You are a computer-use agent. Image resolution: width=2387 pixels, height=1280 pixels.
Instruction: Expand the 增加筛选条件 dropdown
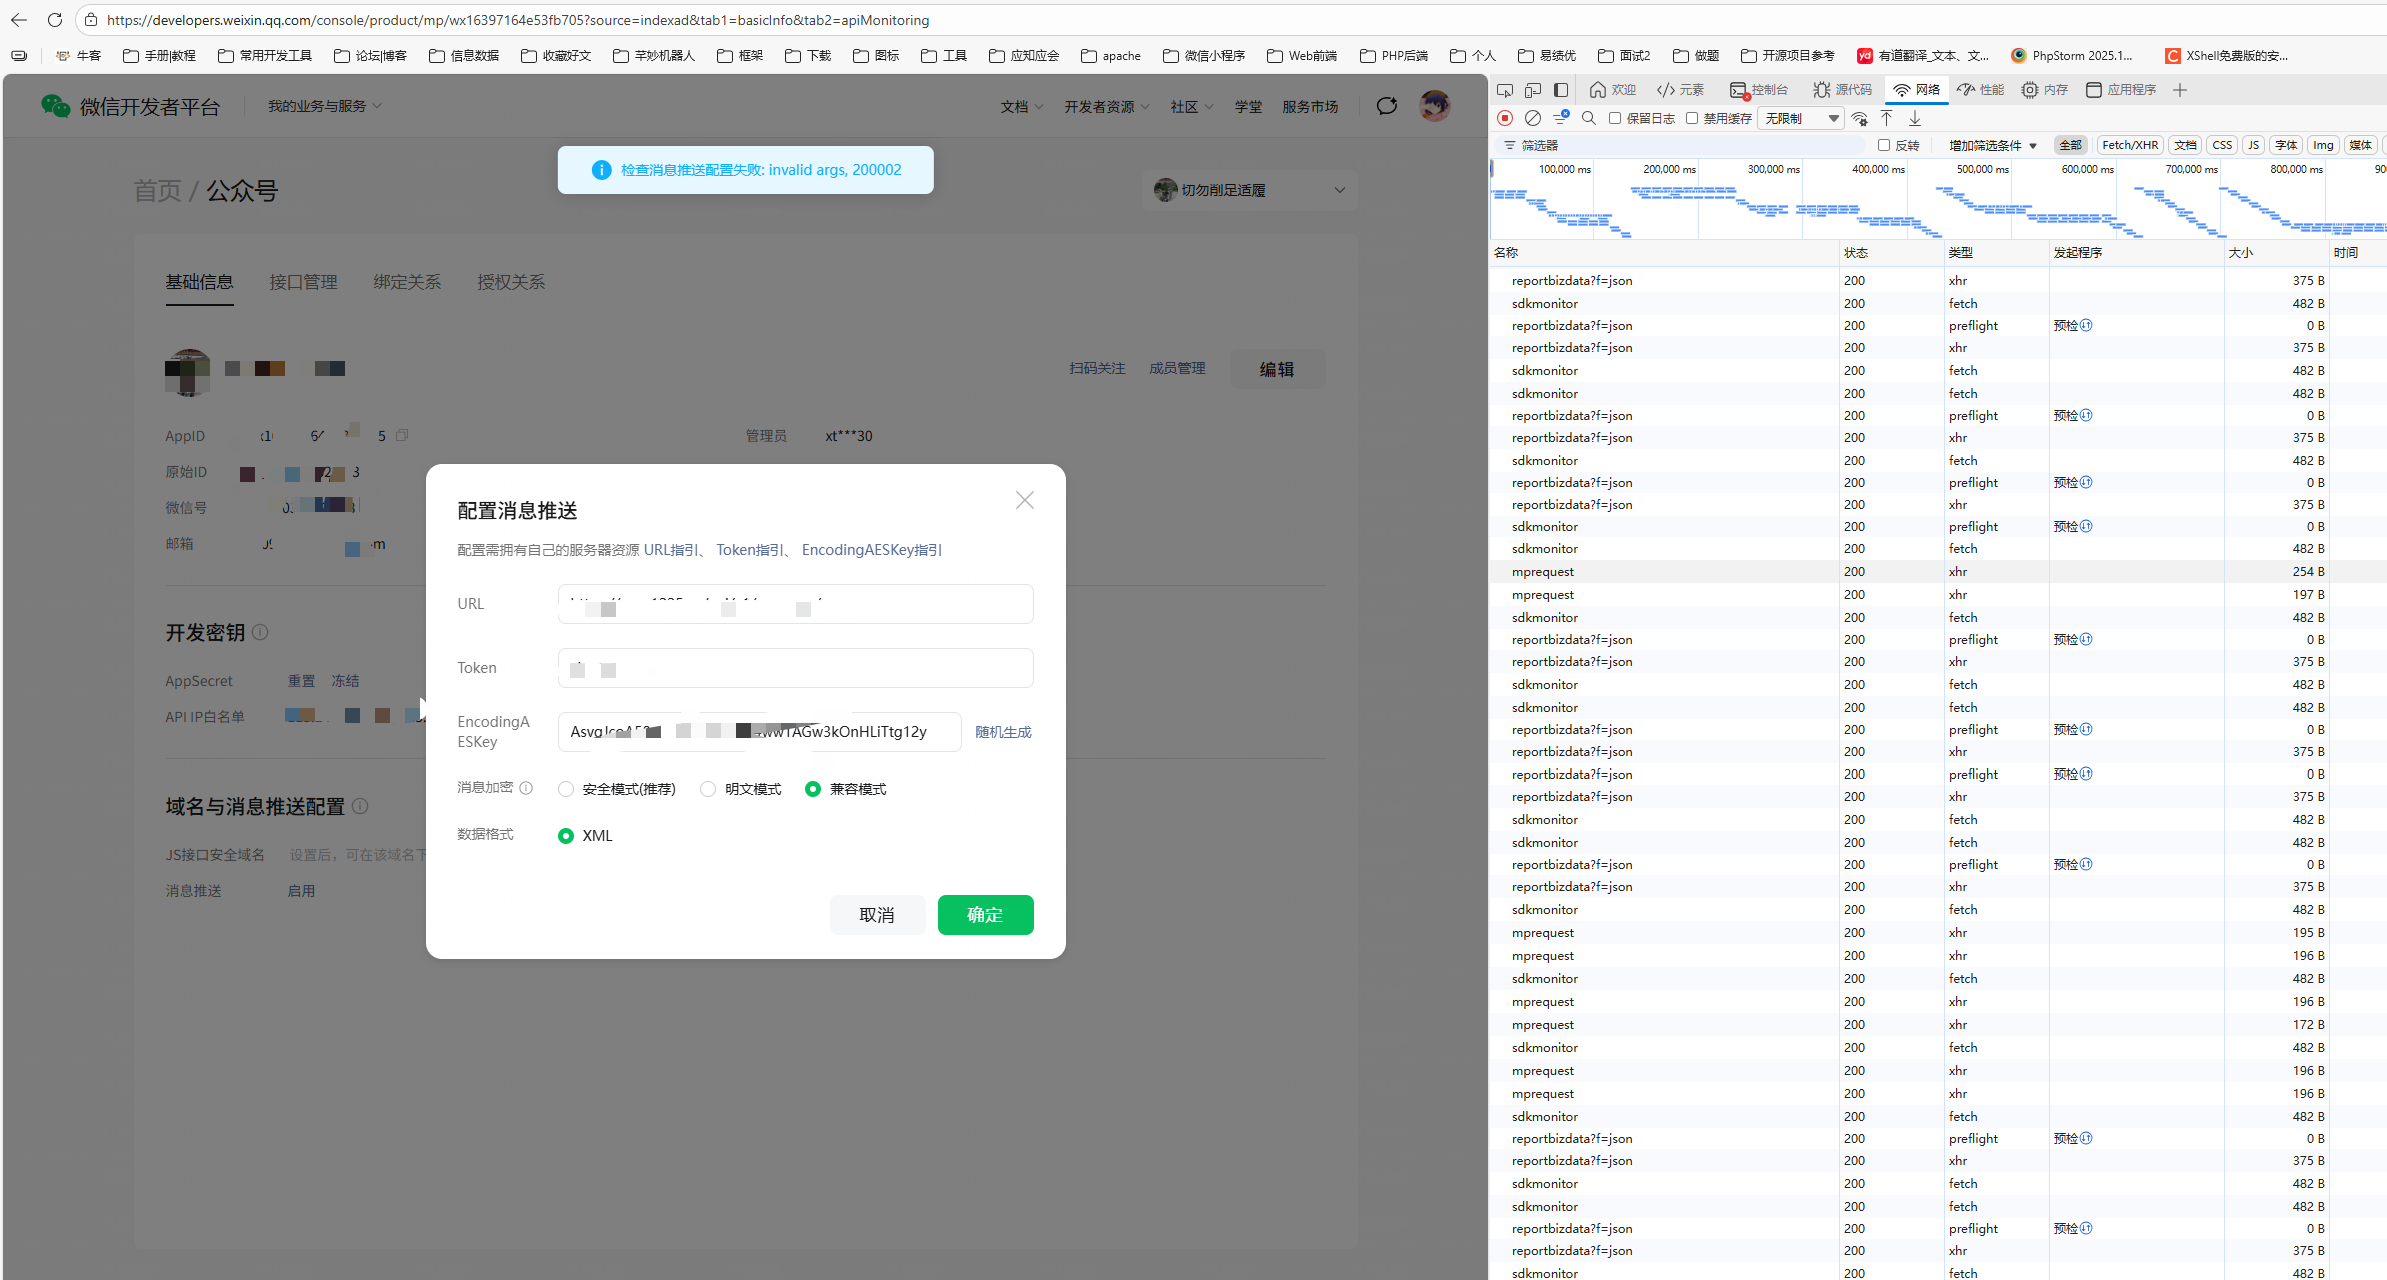1992,145
